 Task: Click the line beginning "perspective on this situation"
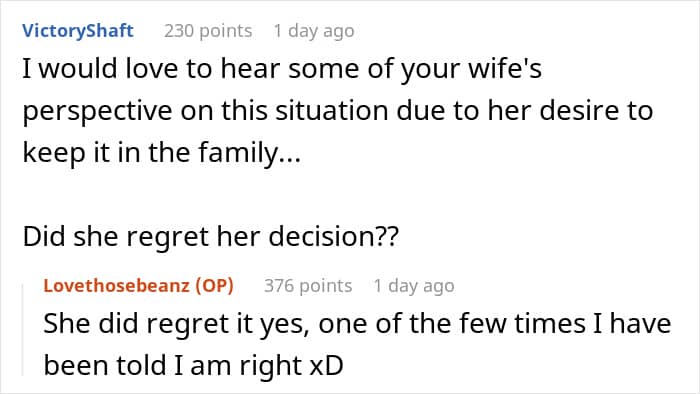click(338, 111)
